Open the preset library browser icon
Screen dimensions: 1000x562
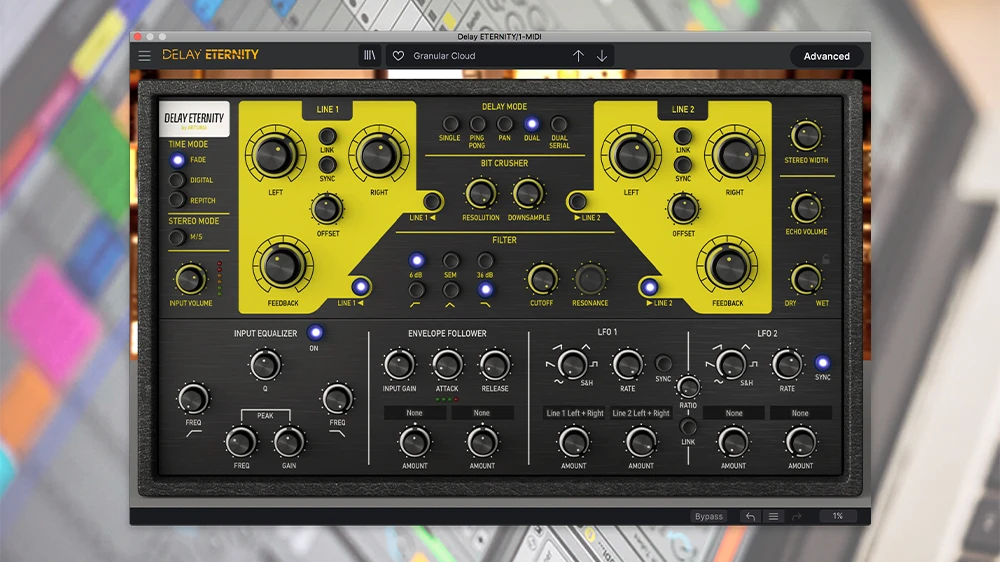(x=370, y=56)
